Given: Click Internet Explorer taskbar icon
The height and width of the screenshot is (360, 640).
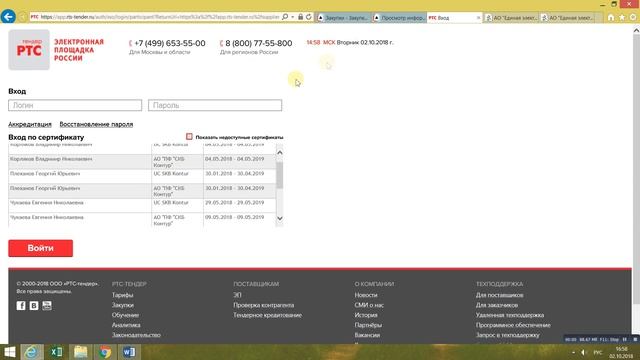Looking at the screenshot, I should coord(32,352).
